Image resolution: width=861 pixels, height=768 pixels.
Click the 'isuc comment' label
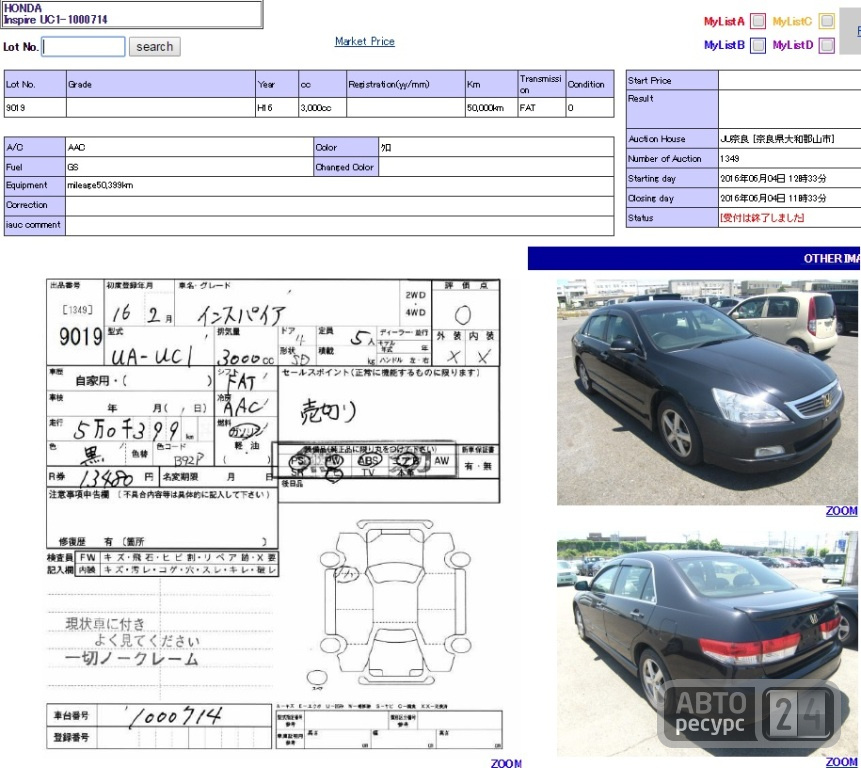33,225
